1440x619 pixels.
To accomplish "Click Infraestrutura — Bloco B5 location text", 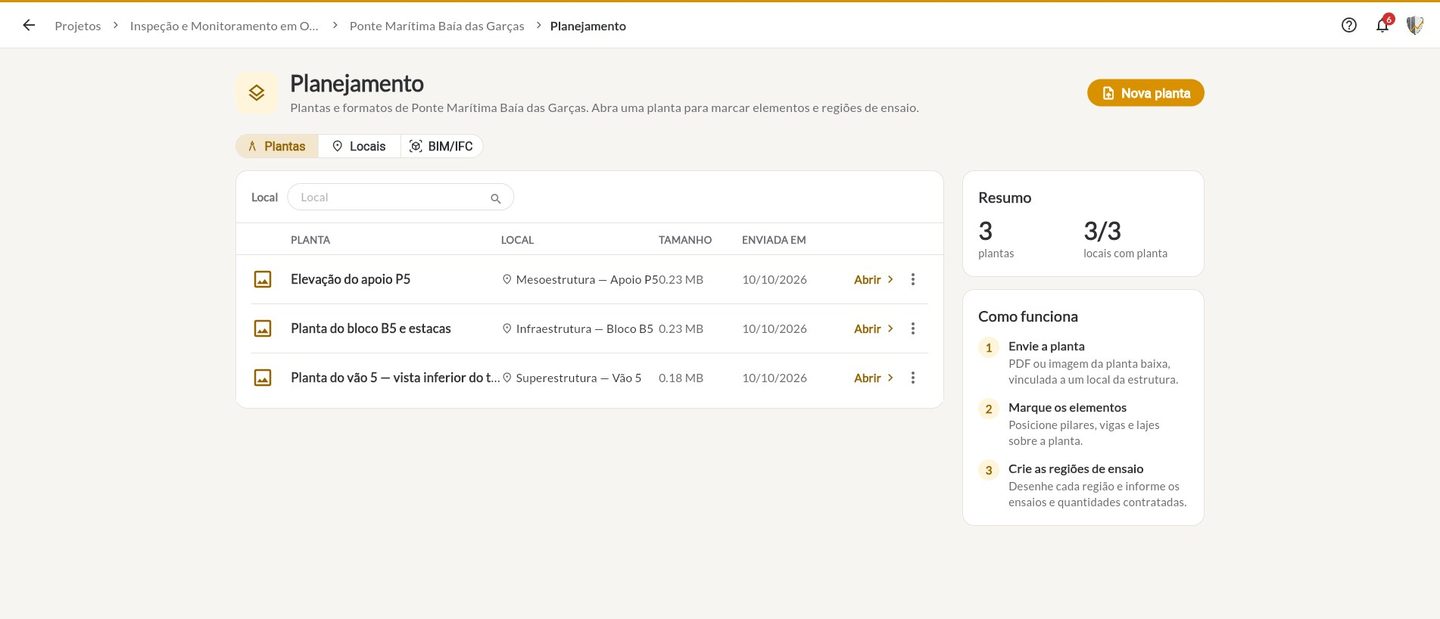I will click(x=585, y=329).
